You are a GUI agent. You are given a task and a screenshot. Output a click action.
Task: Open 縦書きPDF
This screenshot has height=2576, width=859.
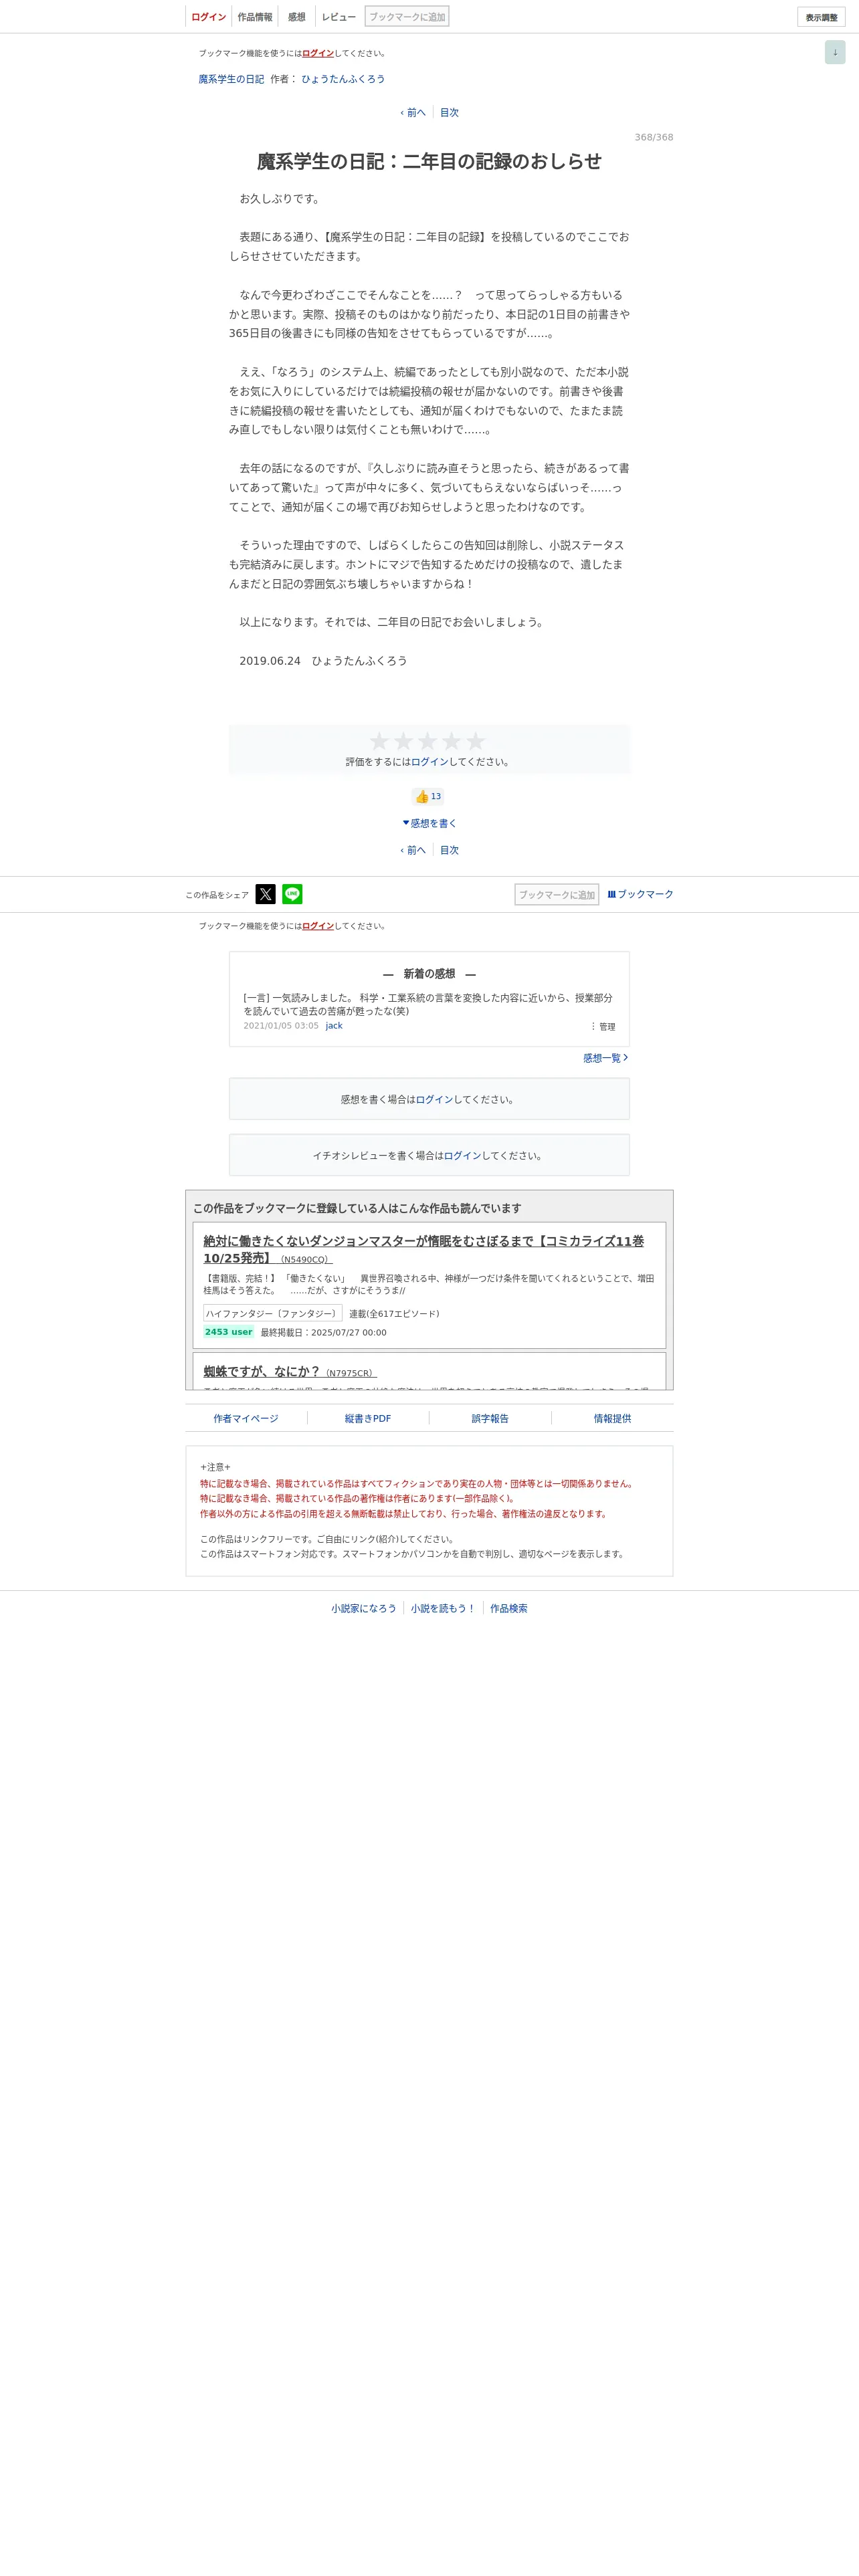(x=368, y=1418)
